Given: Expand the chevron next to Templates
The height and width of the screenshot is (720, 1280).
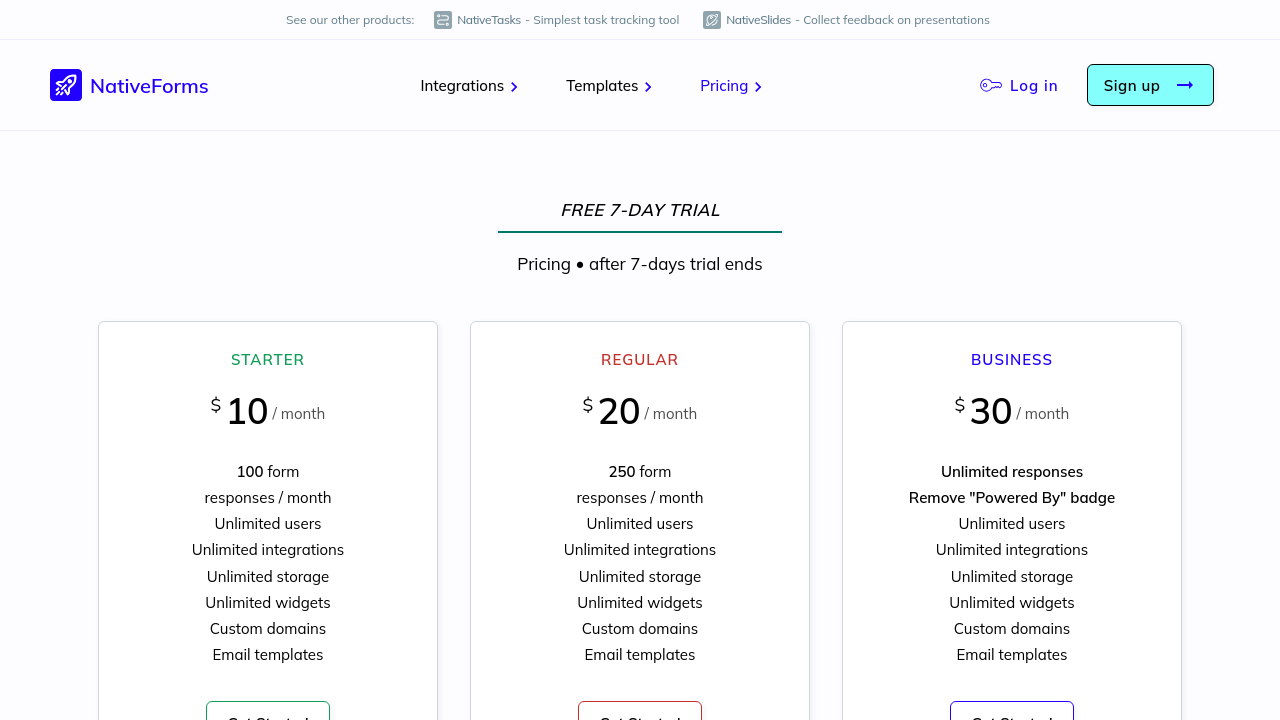Looking at the screenshot, I should 648,87.
